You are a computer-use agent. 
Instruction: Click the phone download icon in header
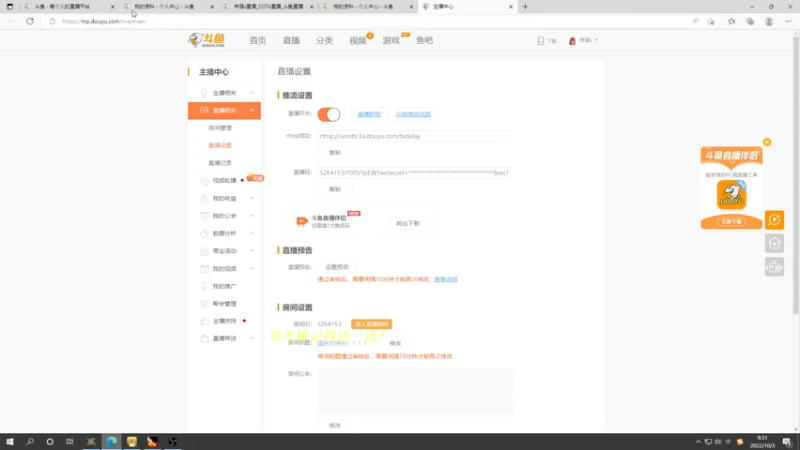tap(541, 40)
